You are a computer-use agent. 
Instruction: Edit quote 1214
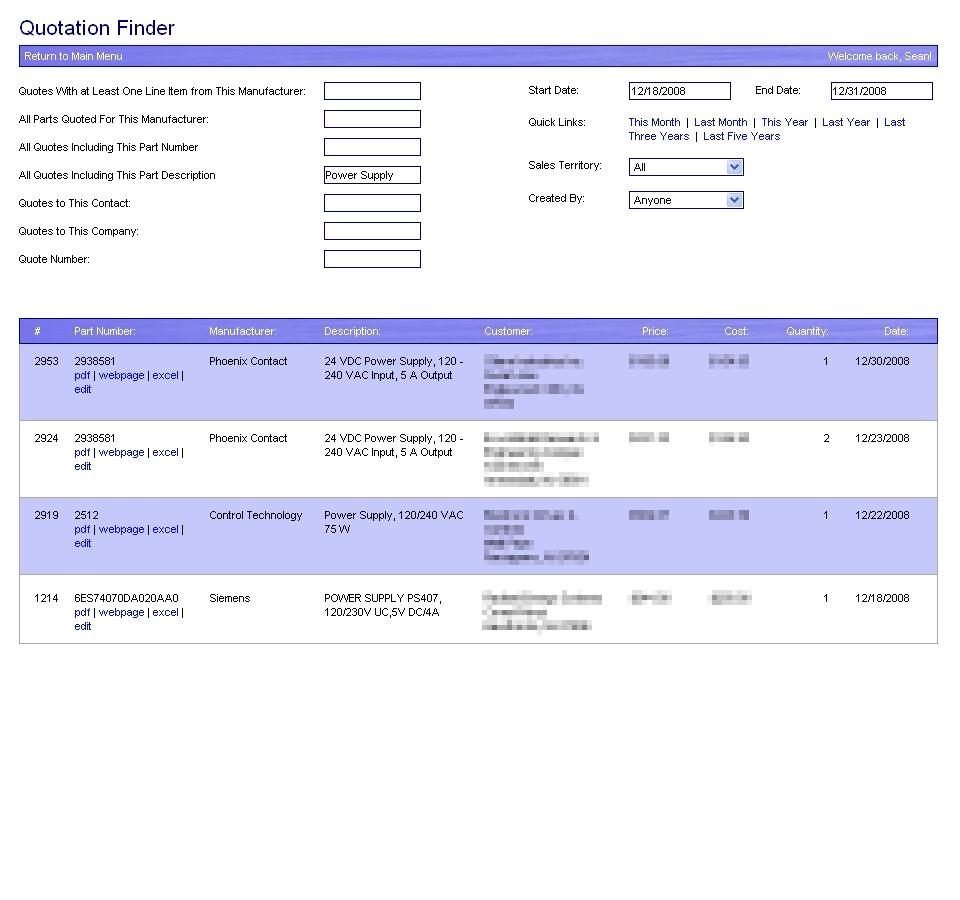pos(83,626)
